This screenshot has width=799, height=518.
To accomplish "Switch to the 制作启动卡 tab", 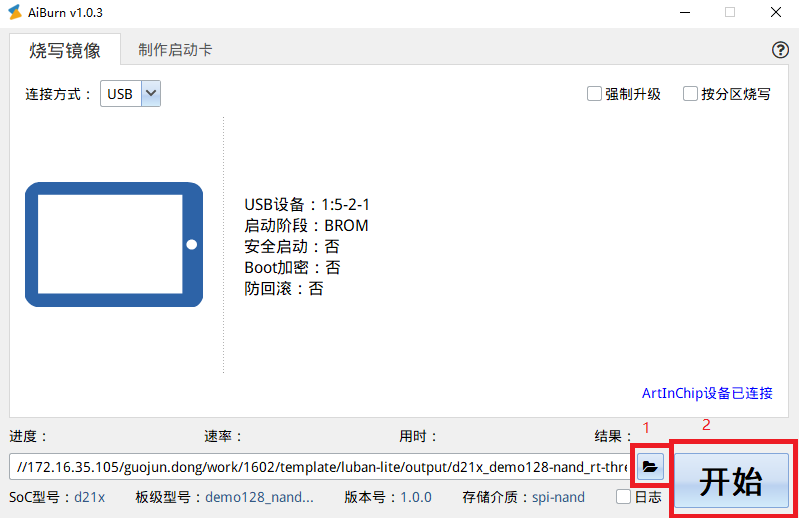I will (x=175, y=50).
